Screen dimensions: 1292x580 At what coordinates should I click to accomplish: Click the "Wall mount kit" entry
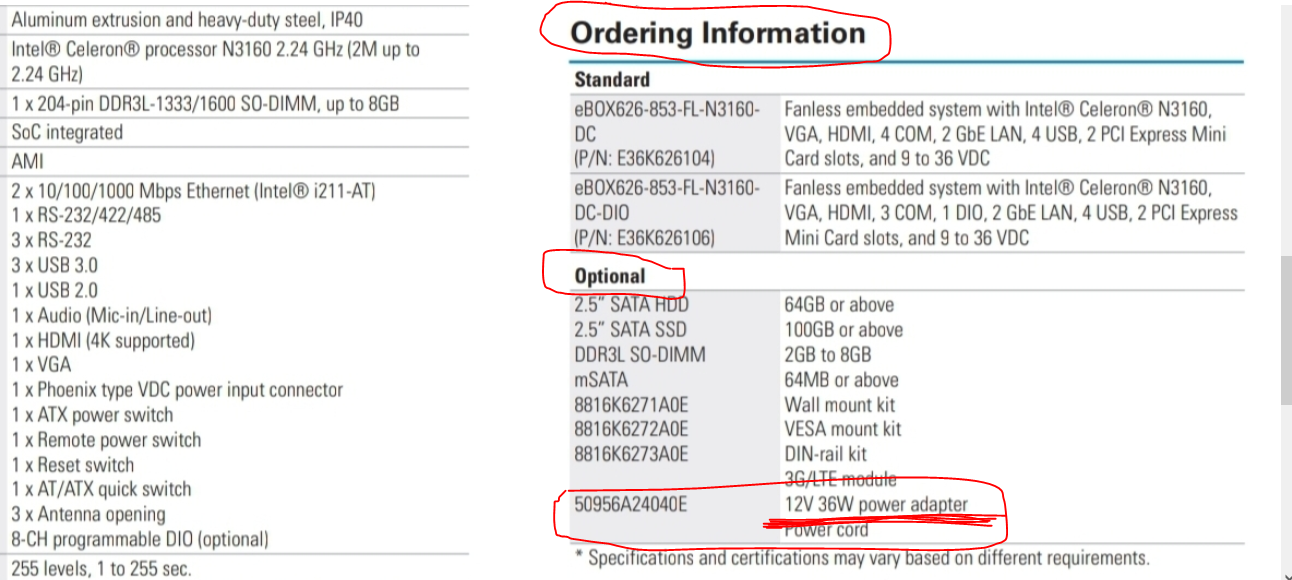click(840, 405)
